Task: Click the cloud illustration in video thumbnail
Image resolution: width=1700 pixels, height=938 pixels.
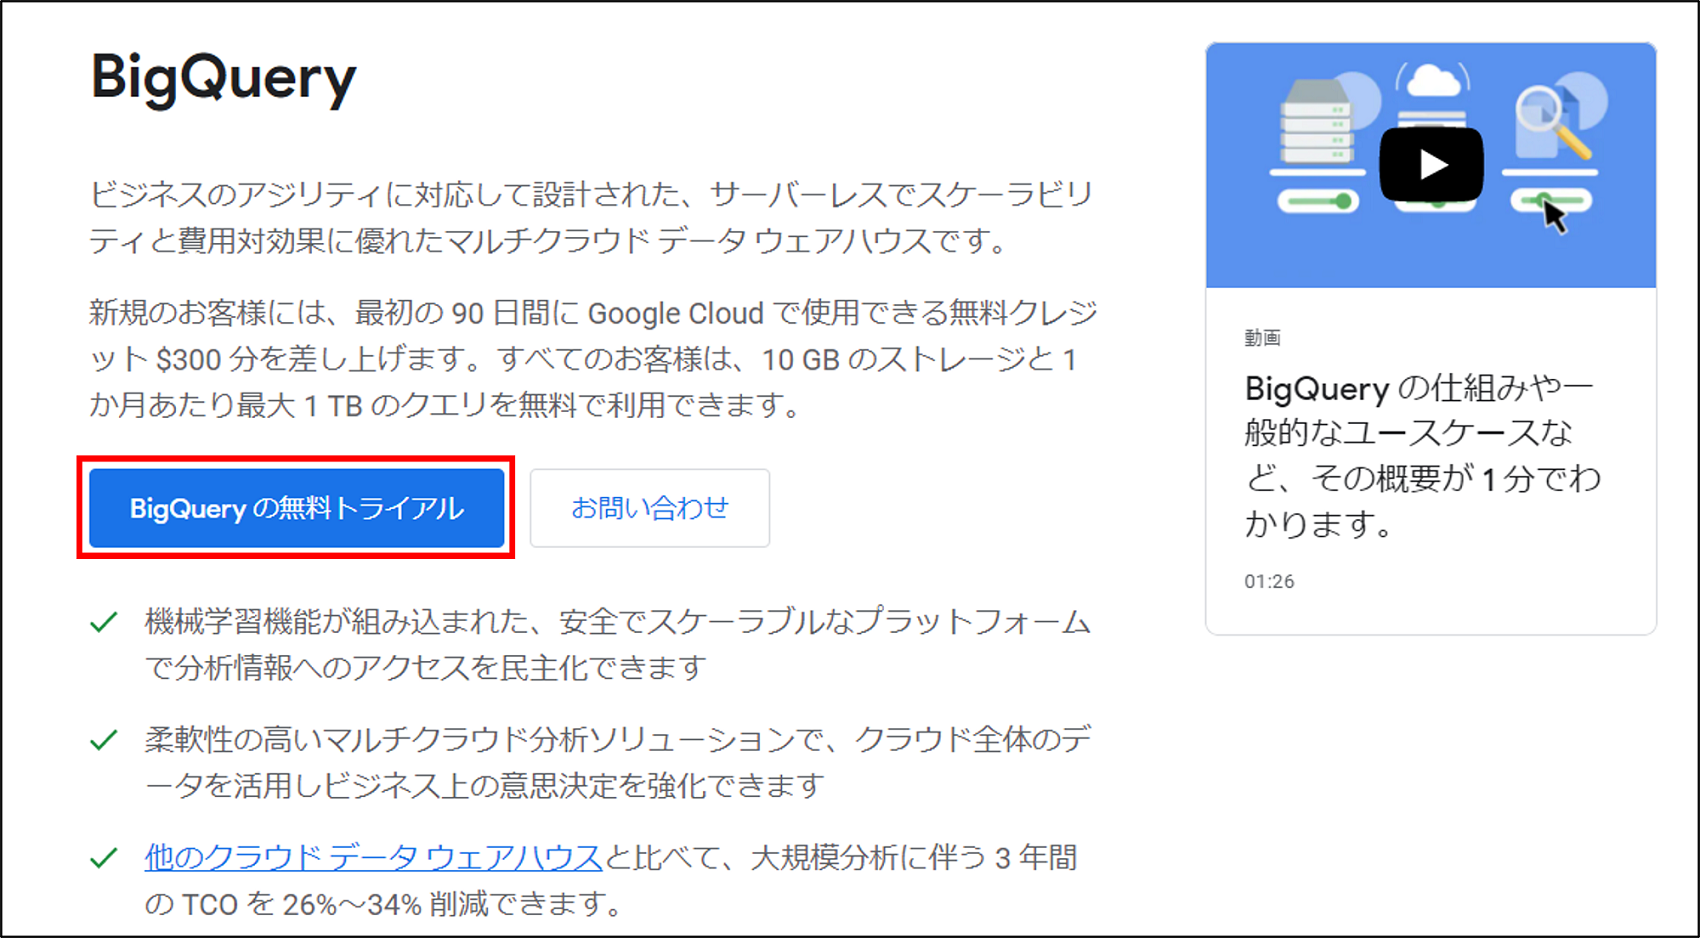Action: 1432,80
